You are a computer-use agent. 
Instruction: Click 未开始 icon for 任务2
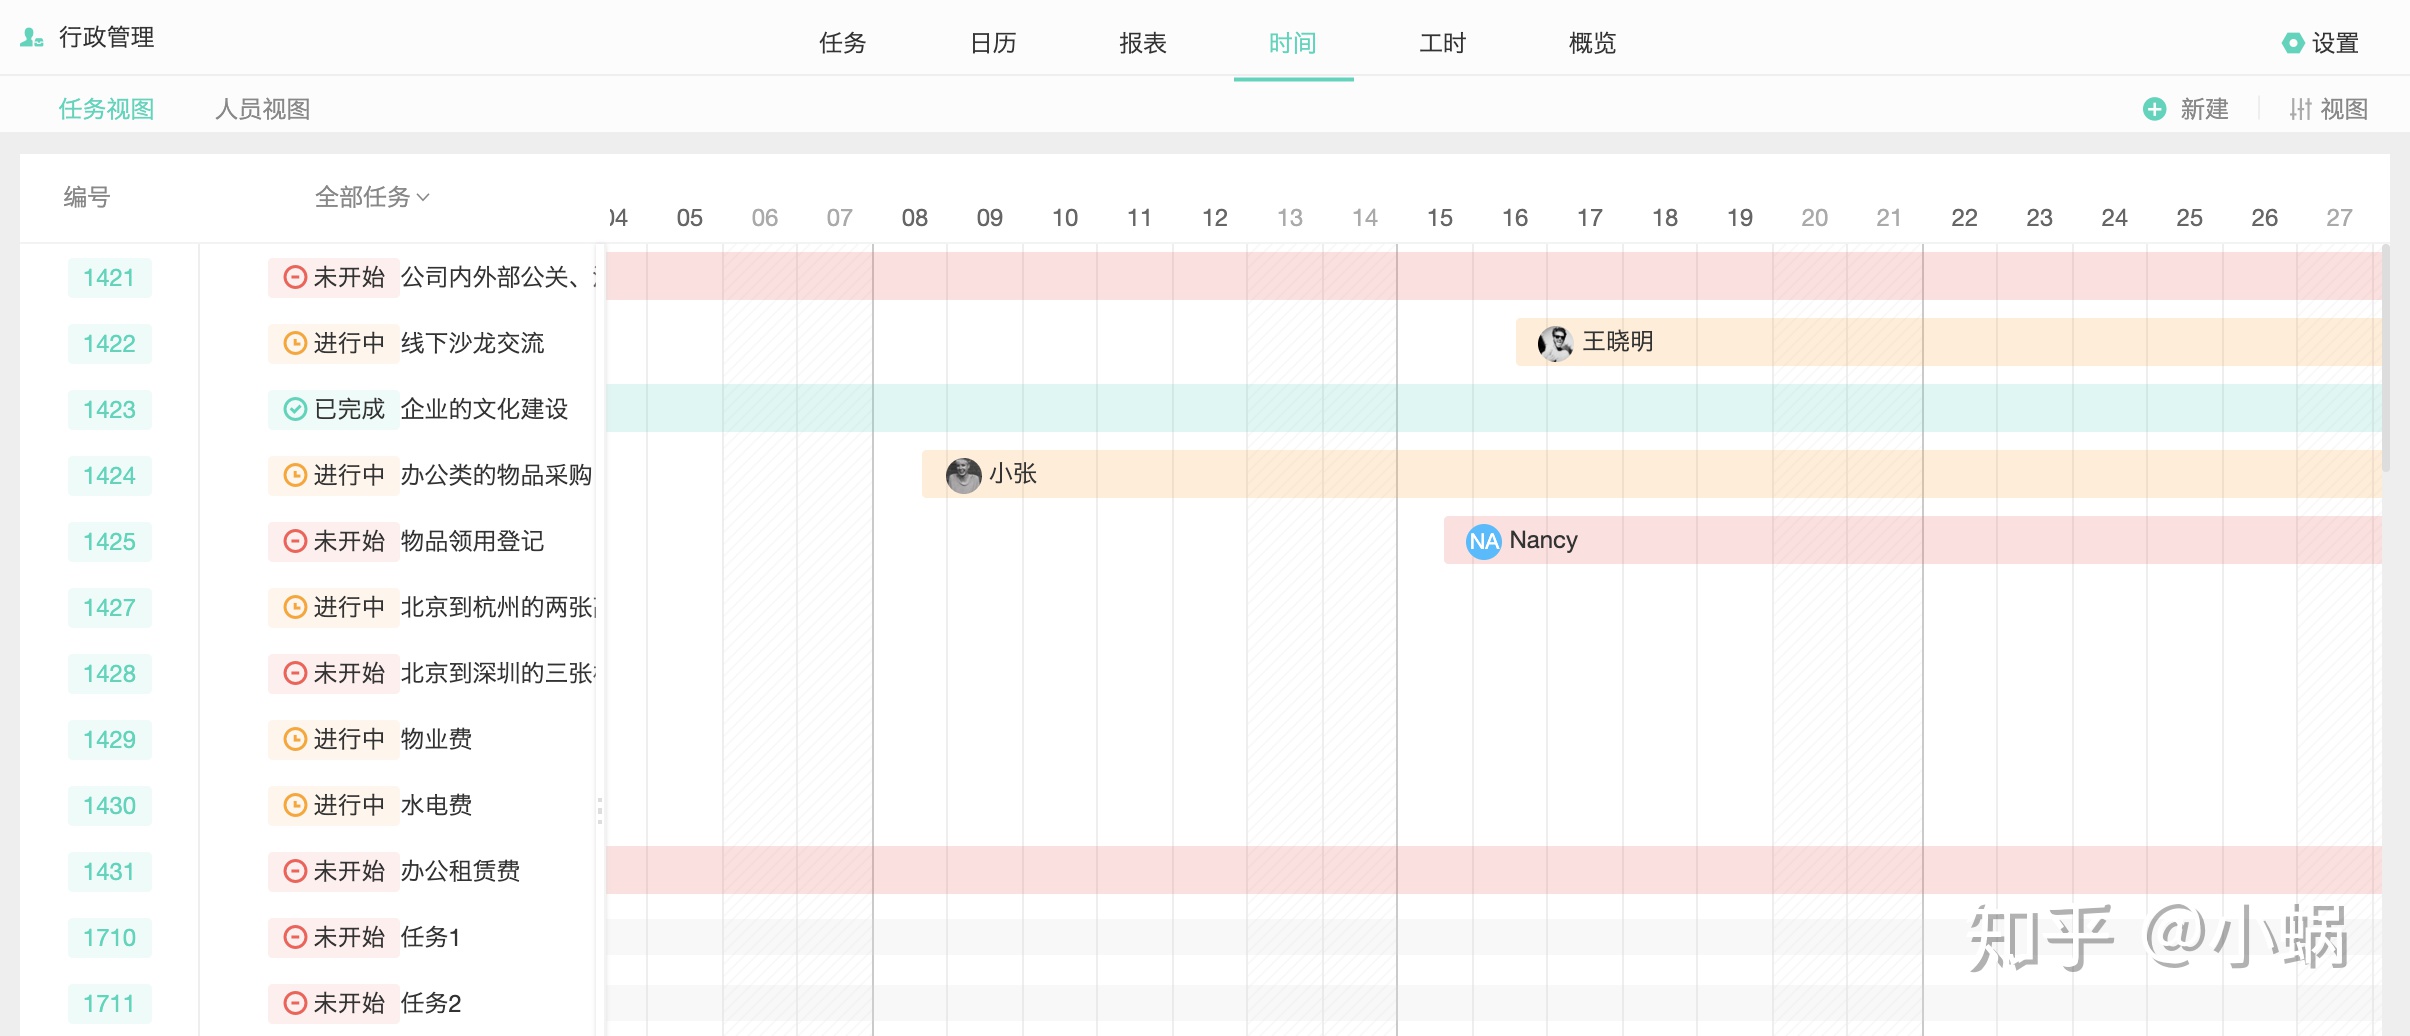[295, 1003]
